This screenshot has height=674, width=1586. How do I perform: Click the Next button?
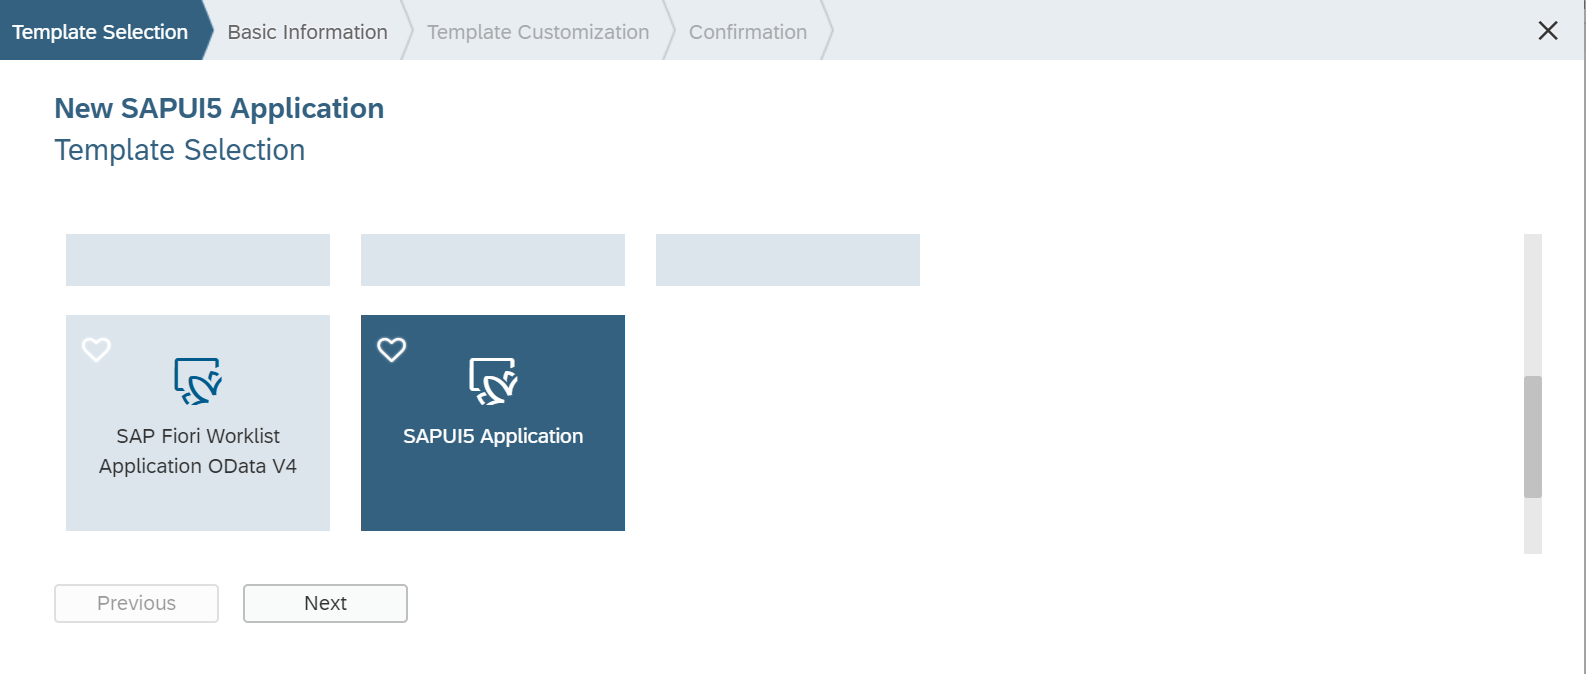point(325,603)
